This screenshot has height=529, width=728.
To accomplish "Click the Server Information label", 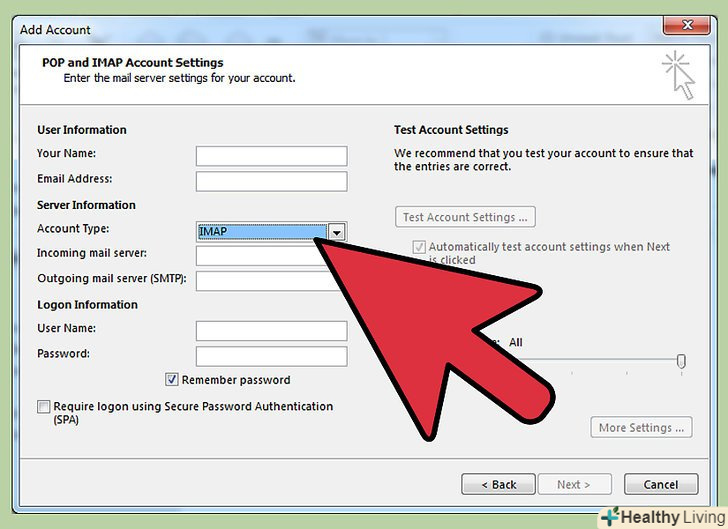I will coord(86,205).
